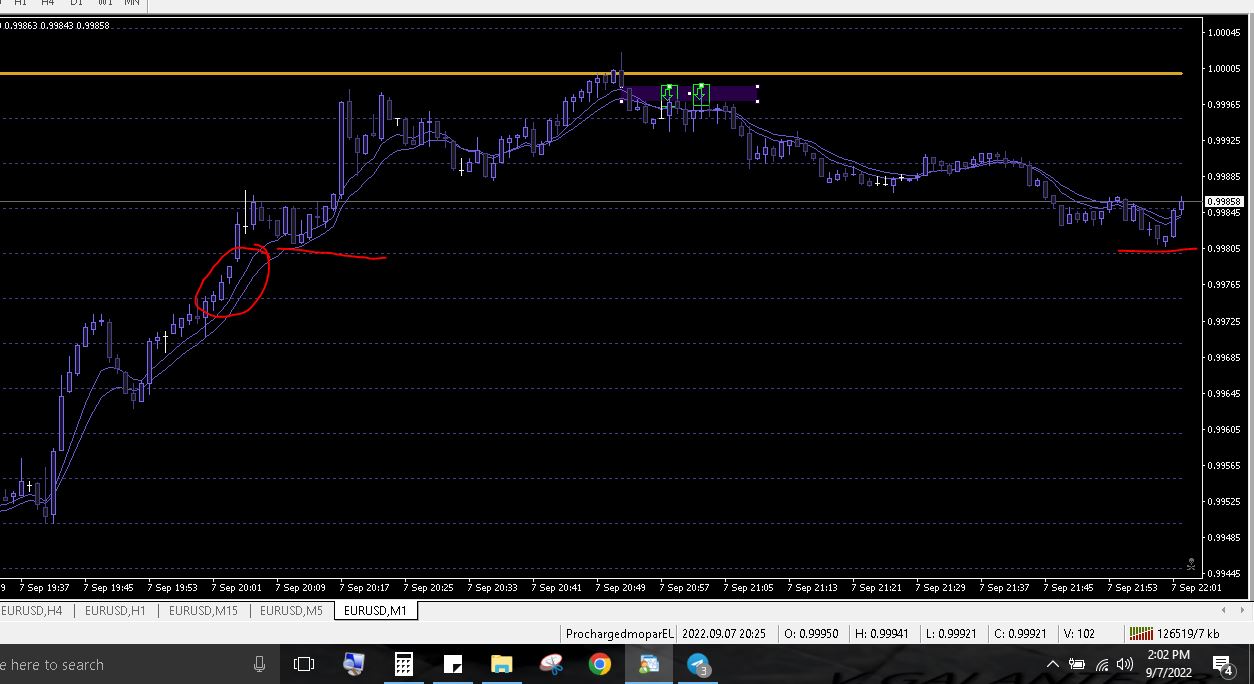The image size is (1254, 684).
Task: Click the V: 102 volume status entry
Action: coord(1080,634)
